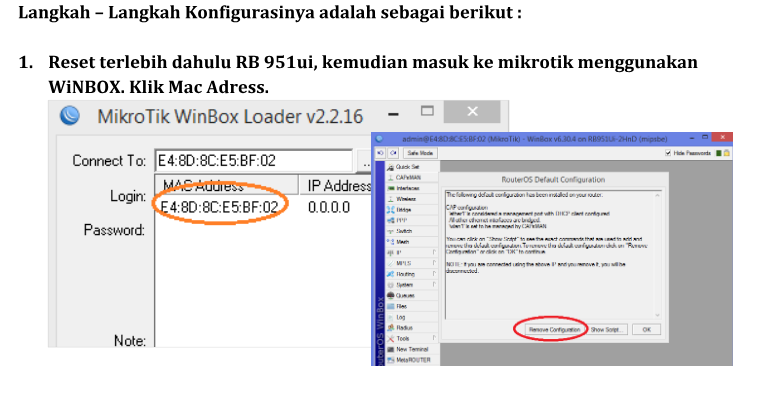
Task: Click the MetaROUTER icon
Action: pyautogui.click(x=390, y=360)
